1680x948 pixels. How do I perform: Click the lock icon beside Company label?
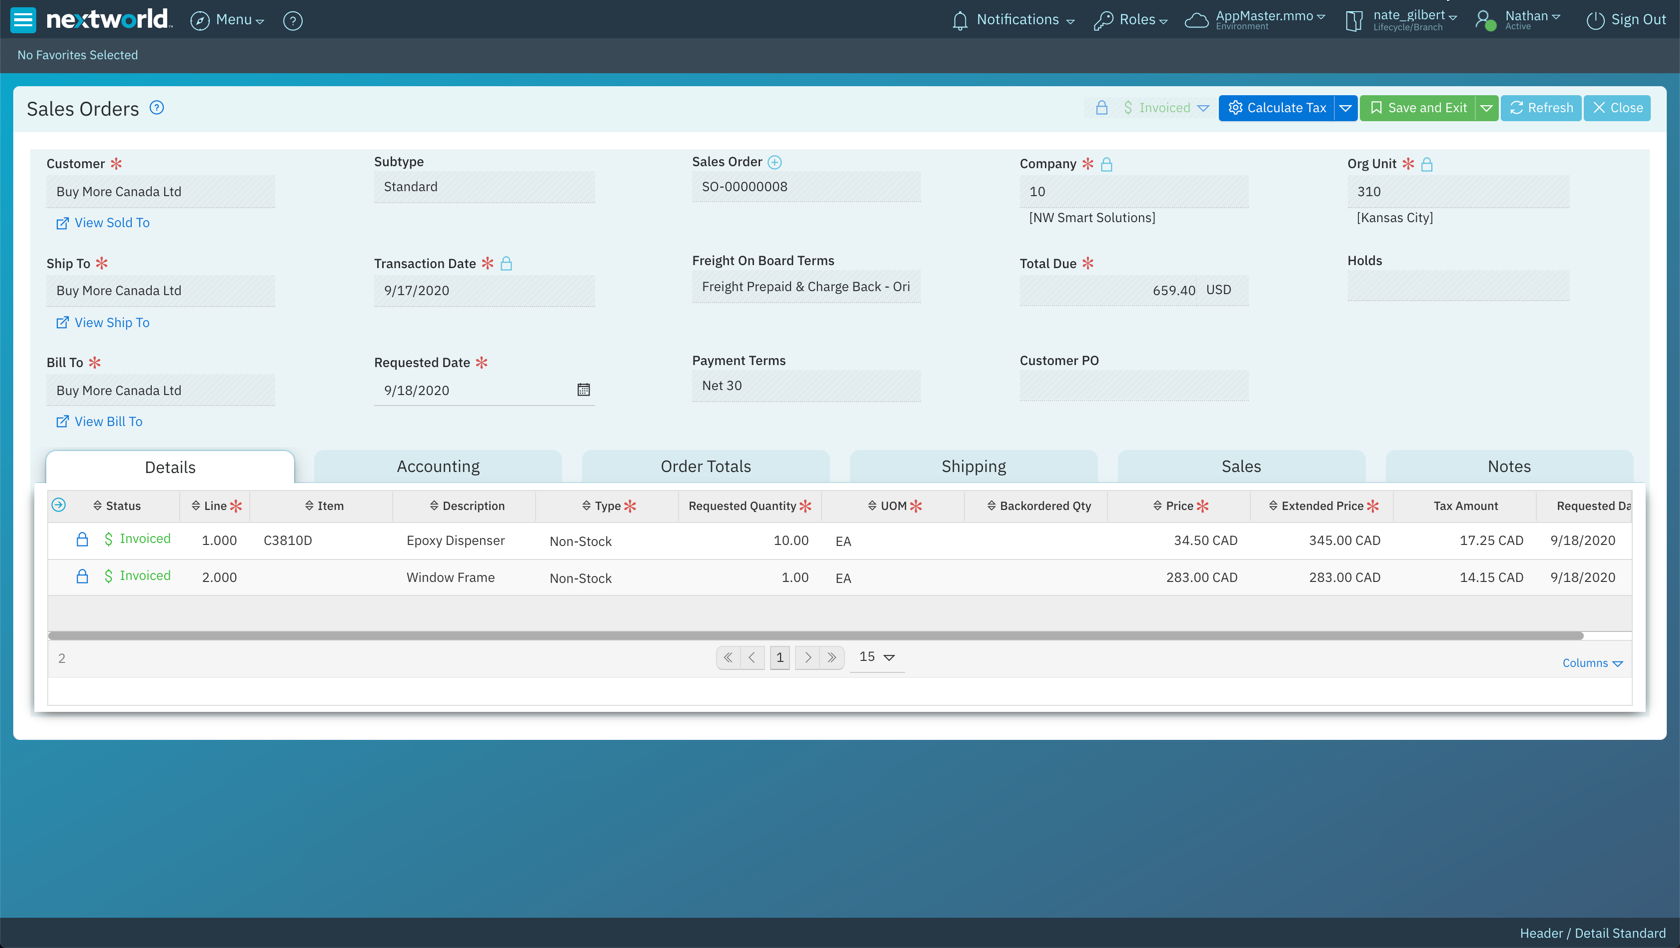tap(1107, 164)
